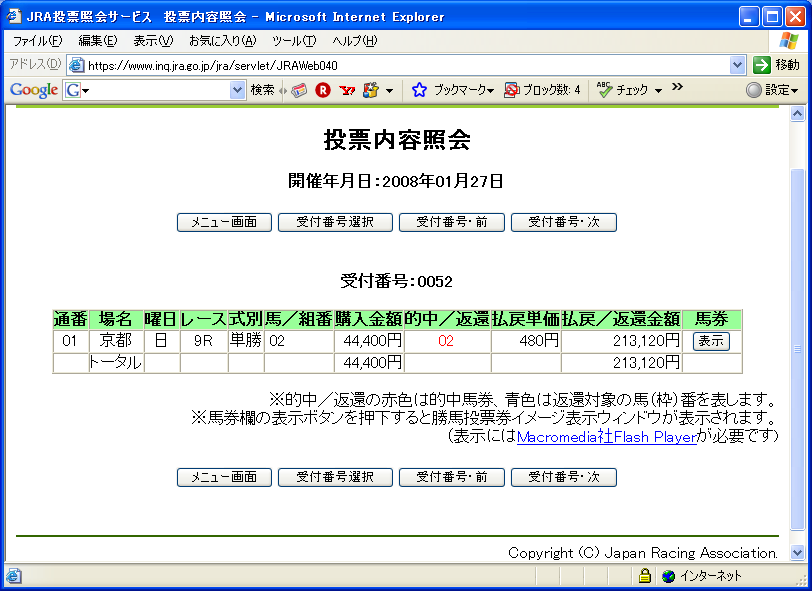Click the toolbar chevron for more buttons
This screenshot has height=591, width=812.
click(677, 87)
